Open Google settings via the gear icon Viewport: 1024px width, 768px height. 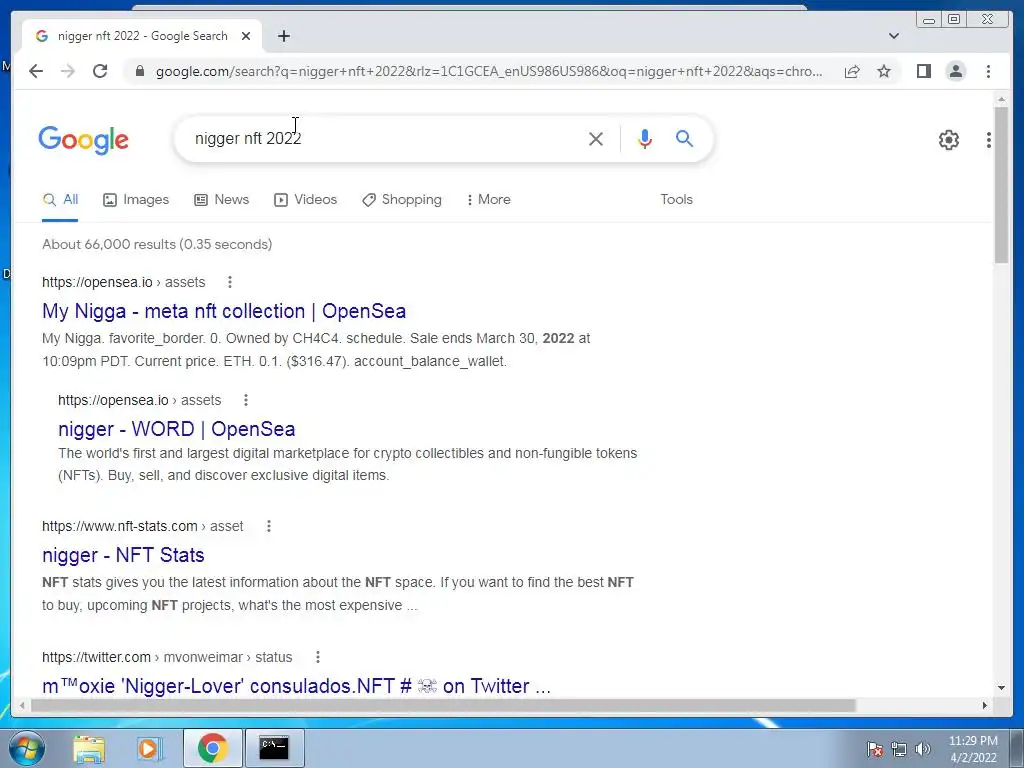pyautogui.click(x=948, y=140)
